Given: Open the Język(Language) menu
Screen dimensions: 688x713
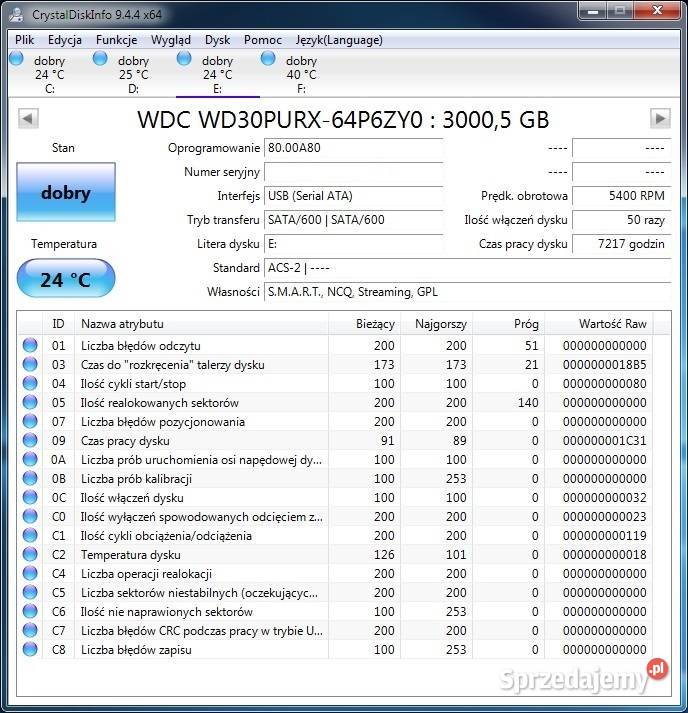Looking at the screenshot, I should [x=339, y=40].
